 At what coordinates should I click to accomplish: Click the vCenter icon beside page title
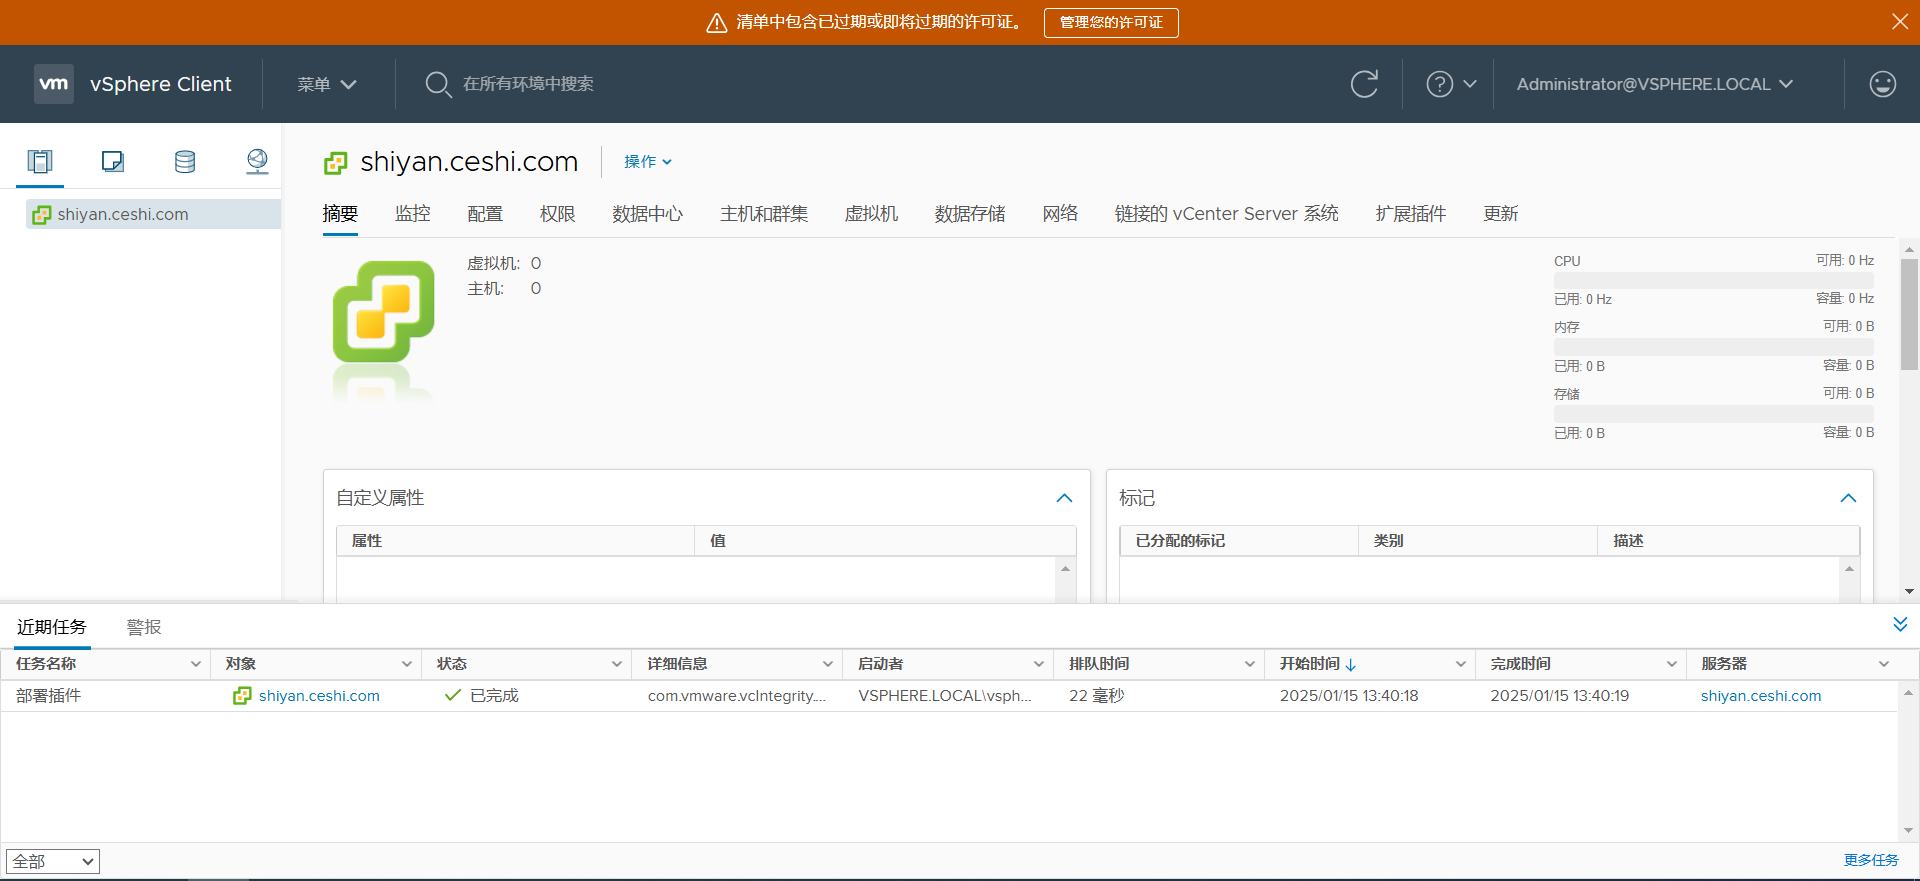pyautogui.click(x=336, y=162)
